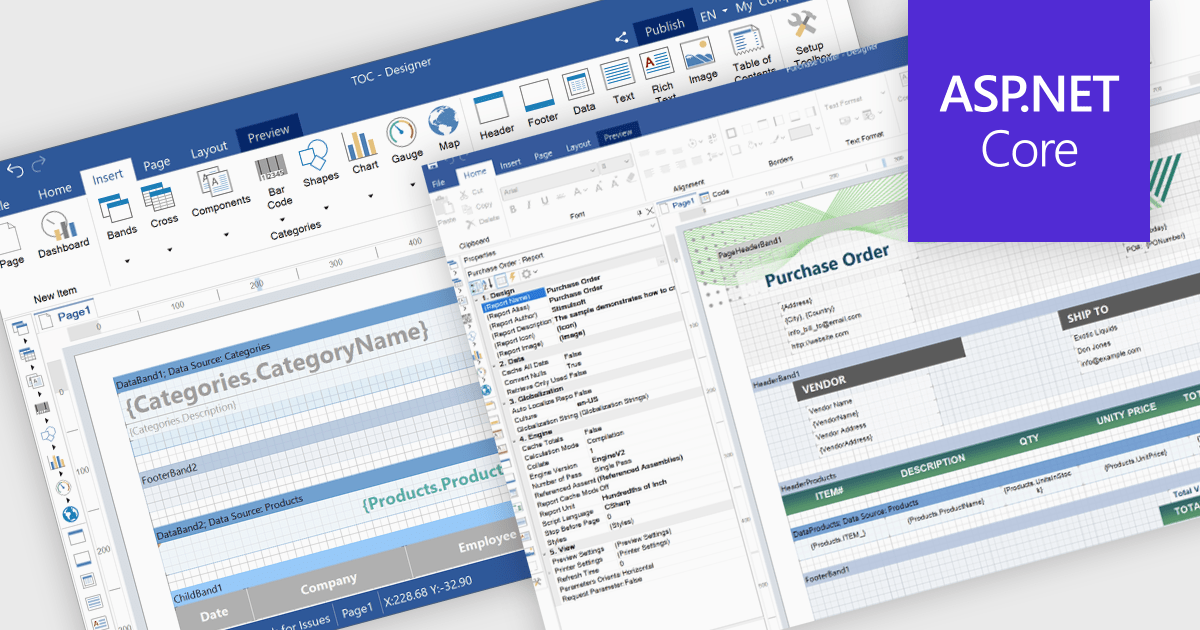Add a Header band
Image resolution: width=1200 pixels, height=630 pixels.
[x=494, y=115]
